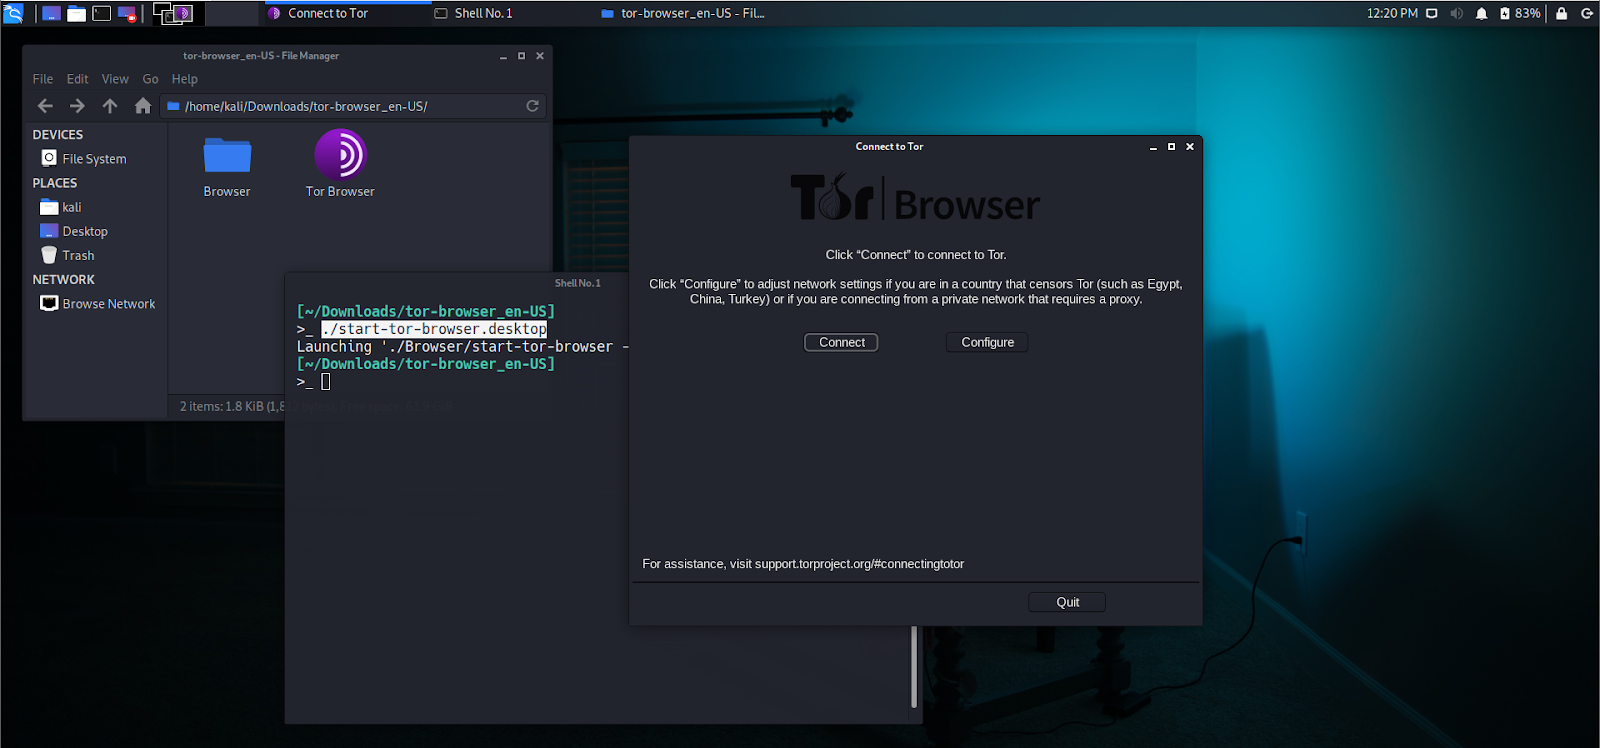Click the log out icon in the panel
Viewport: 1600px width, 748px height.
click(x=1586, y=13)
